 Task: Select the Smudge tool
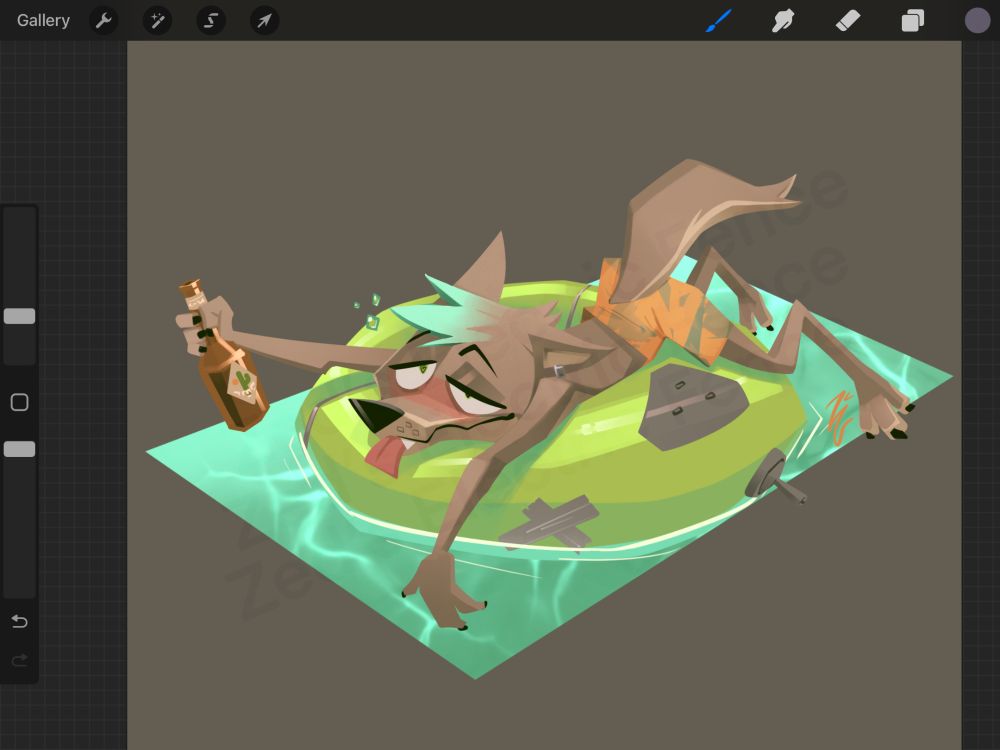(x=783, y=20)
